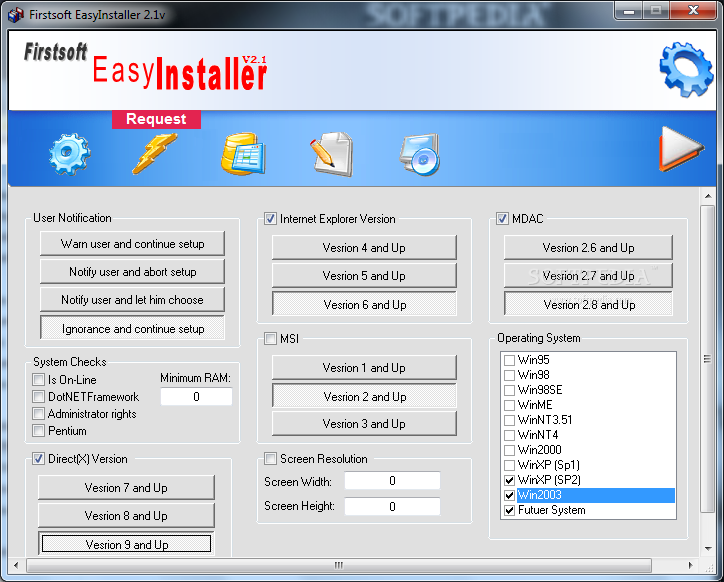Check WinME in Operating System list

(x=509, y=405)
